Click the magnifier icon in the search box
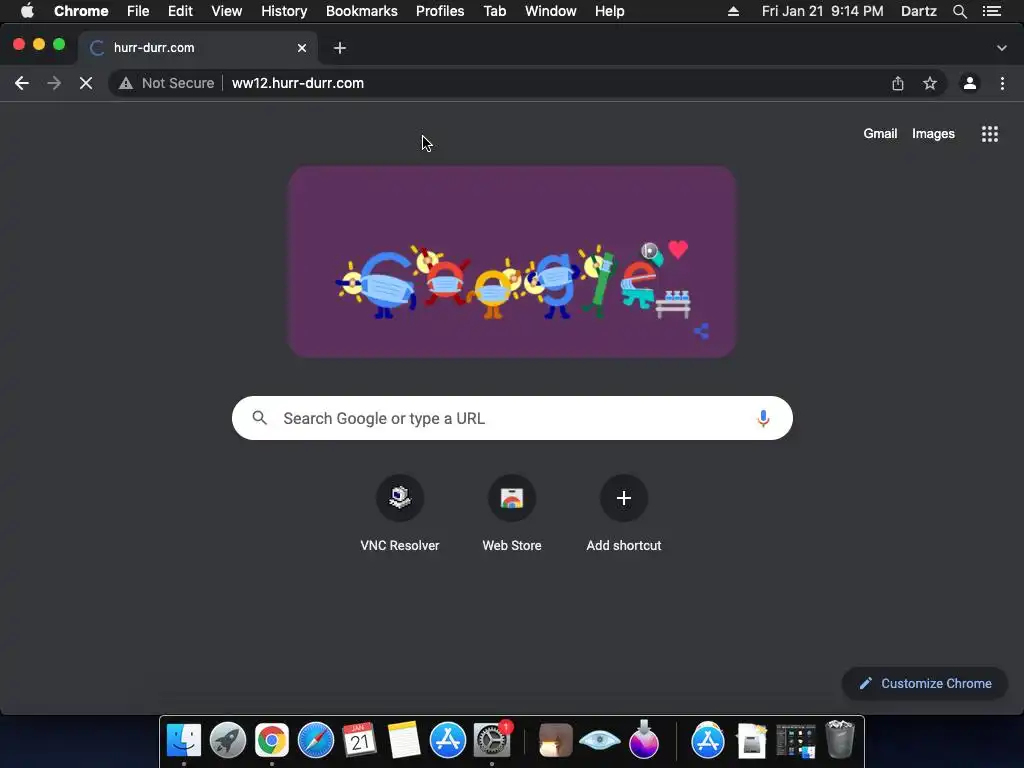This screenshot has height=768, width=1024. point(259,418)
